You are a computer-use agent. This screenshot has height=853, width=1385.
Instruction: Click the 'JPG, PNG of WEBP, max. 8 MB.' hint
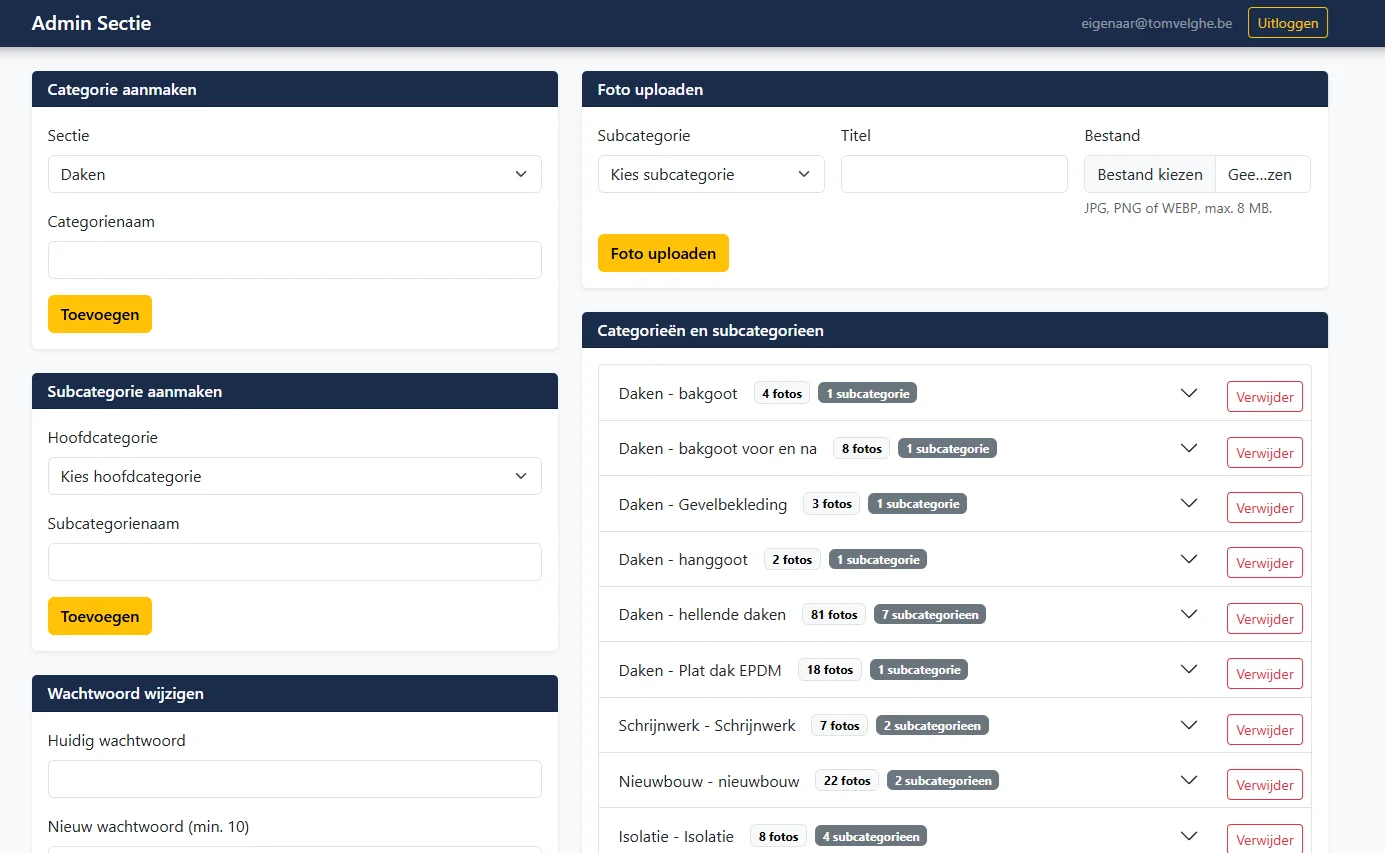(x=1178, y=208)
